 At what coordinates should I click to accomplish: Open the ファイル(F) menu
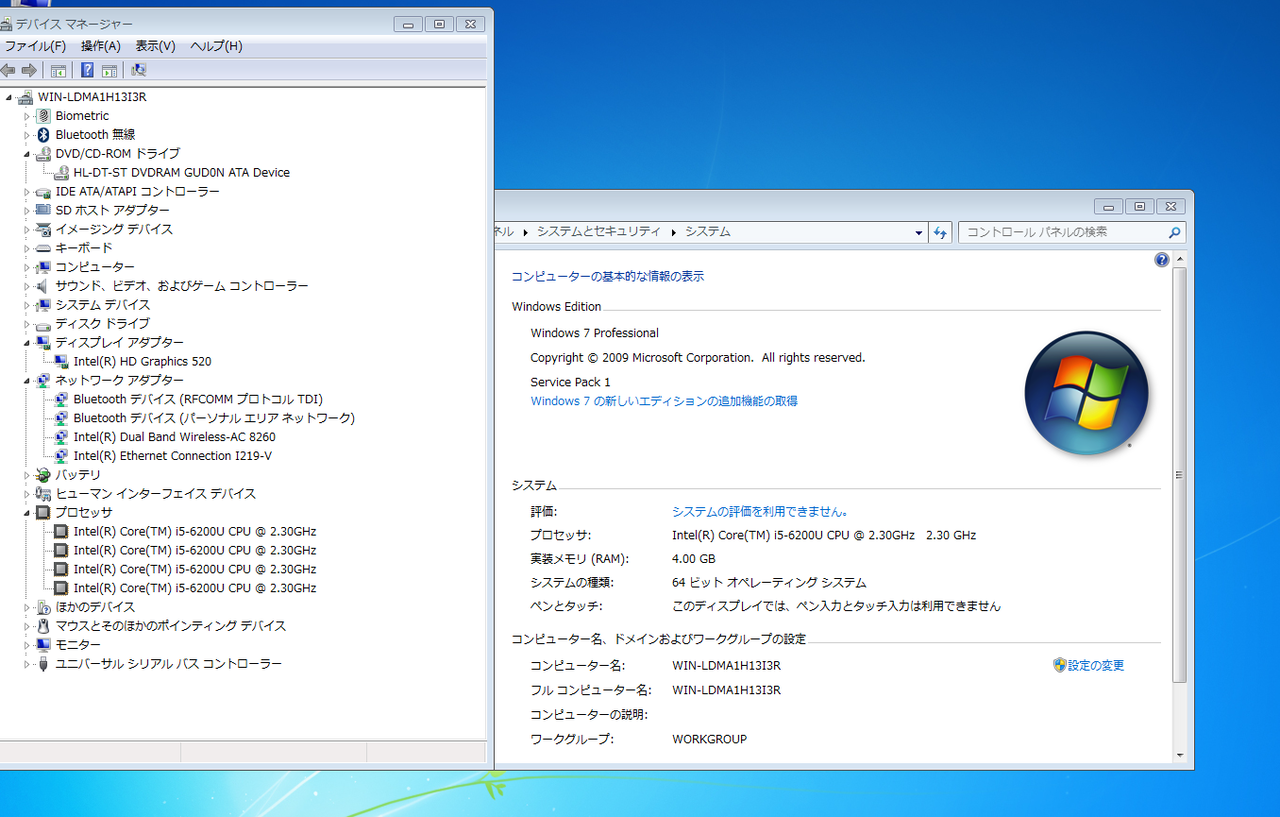click(x=35, y=46)
